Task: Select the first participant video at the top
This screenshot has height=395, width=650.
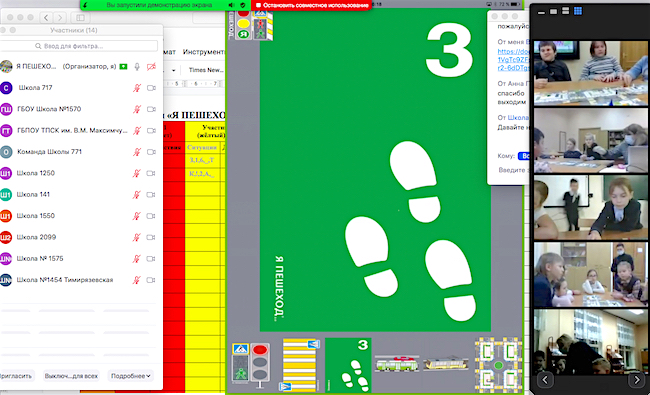Action: [x=591, y=73]
